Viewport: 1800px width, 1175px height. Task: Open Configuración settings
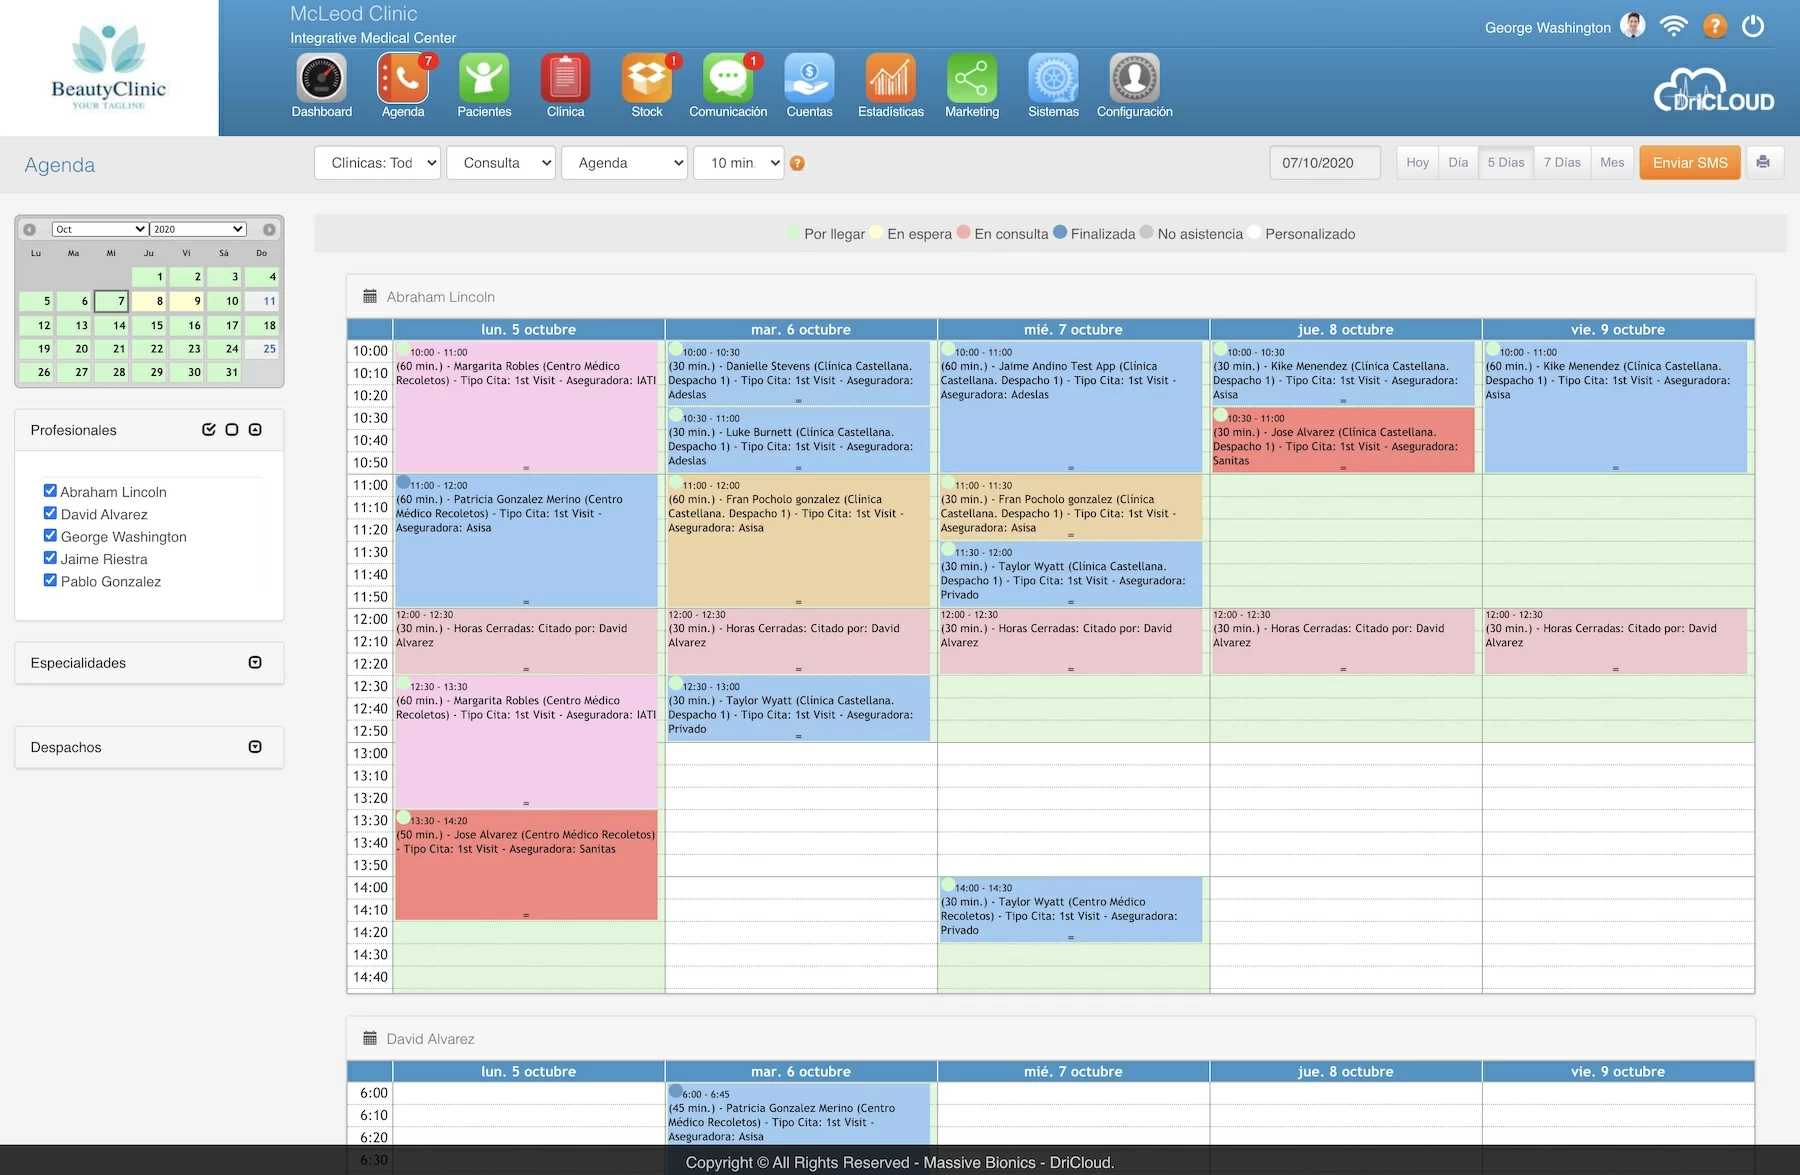(x=1133, y=85)
